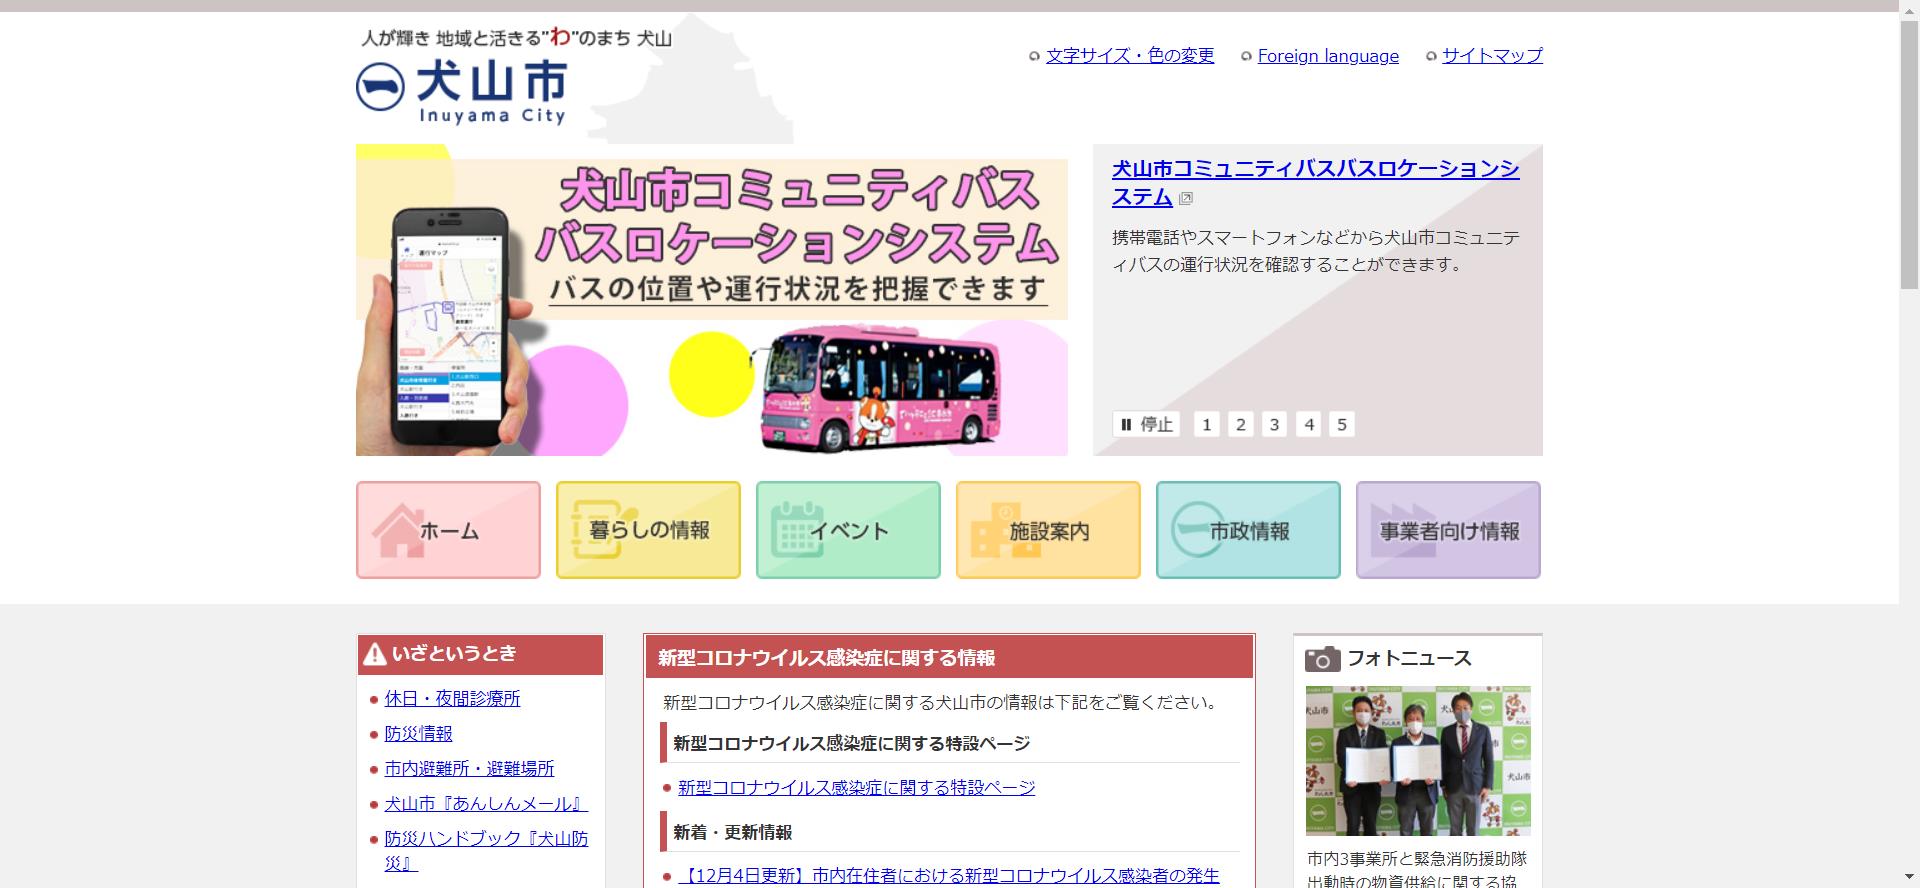Open the 市政情報 city administration tile

[1248, 530]
